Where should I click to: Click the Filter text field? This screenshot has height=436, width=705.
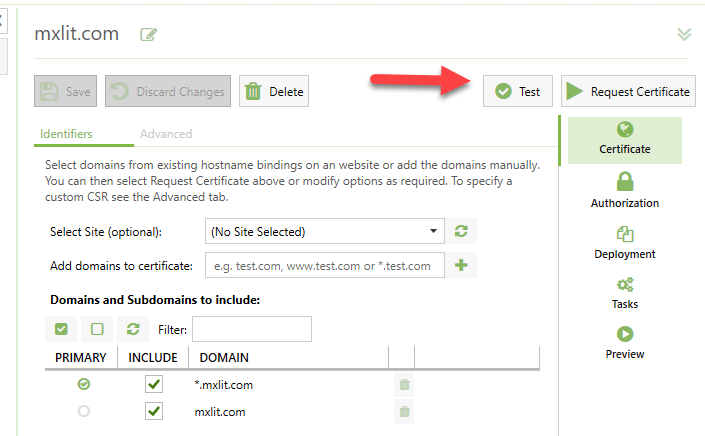pos(251,329)
